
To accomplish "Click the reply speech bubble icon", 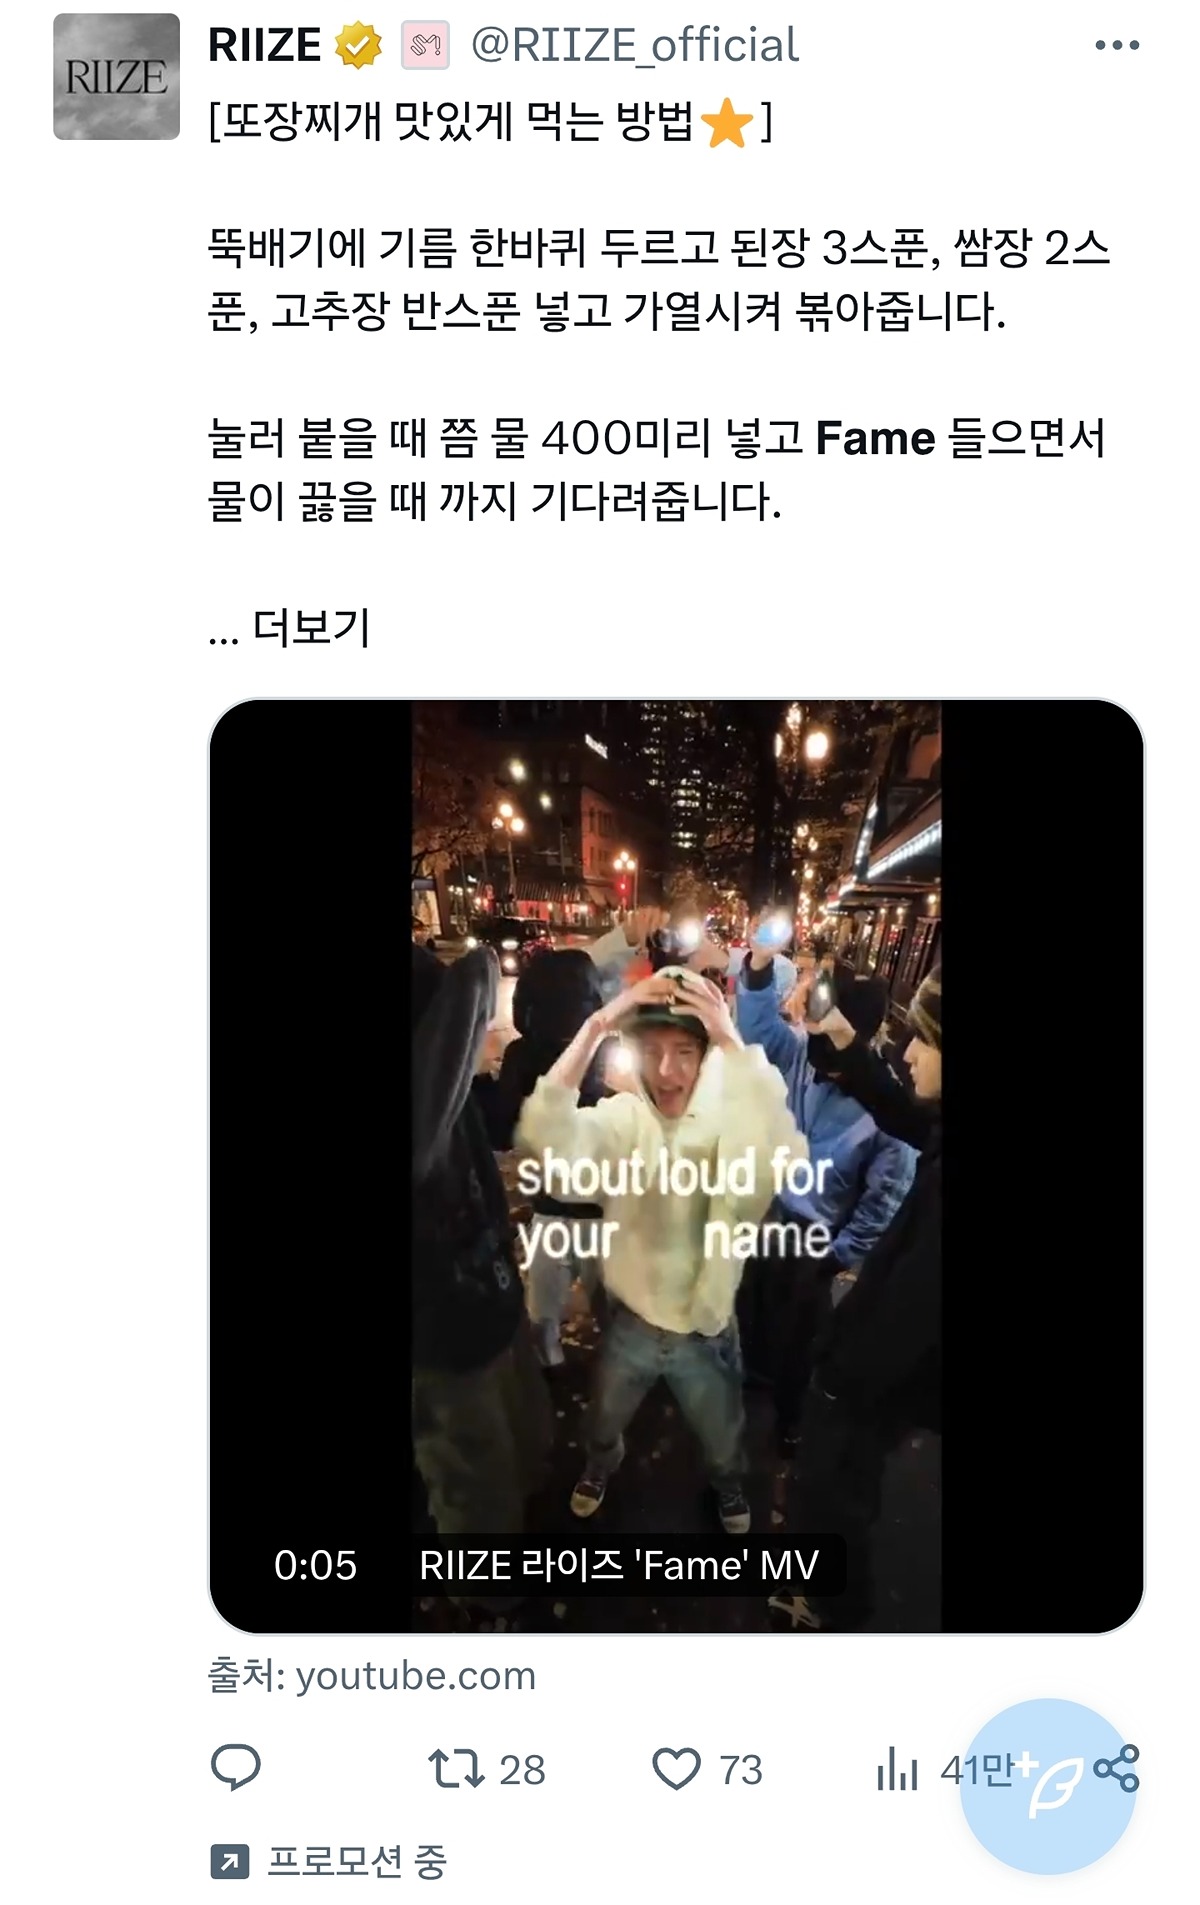I will (x=236, y=1768).
